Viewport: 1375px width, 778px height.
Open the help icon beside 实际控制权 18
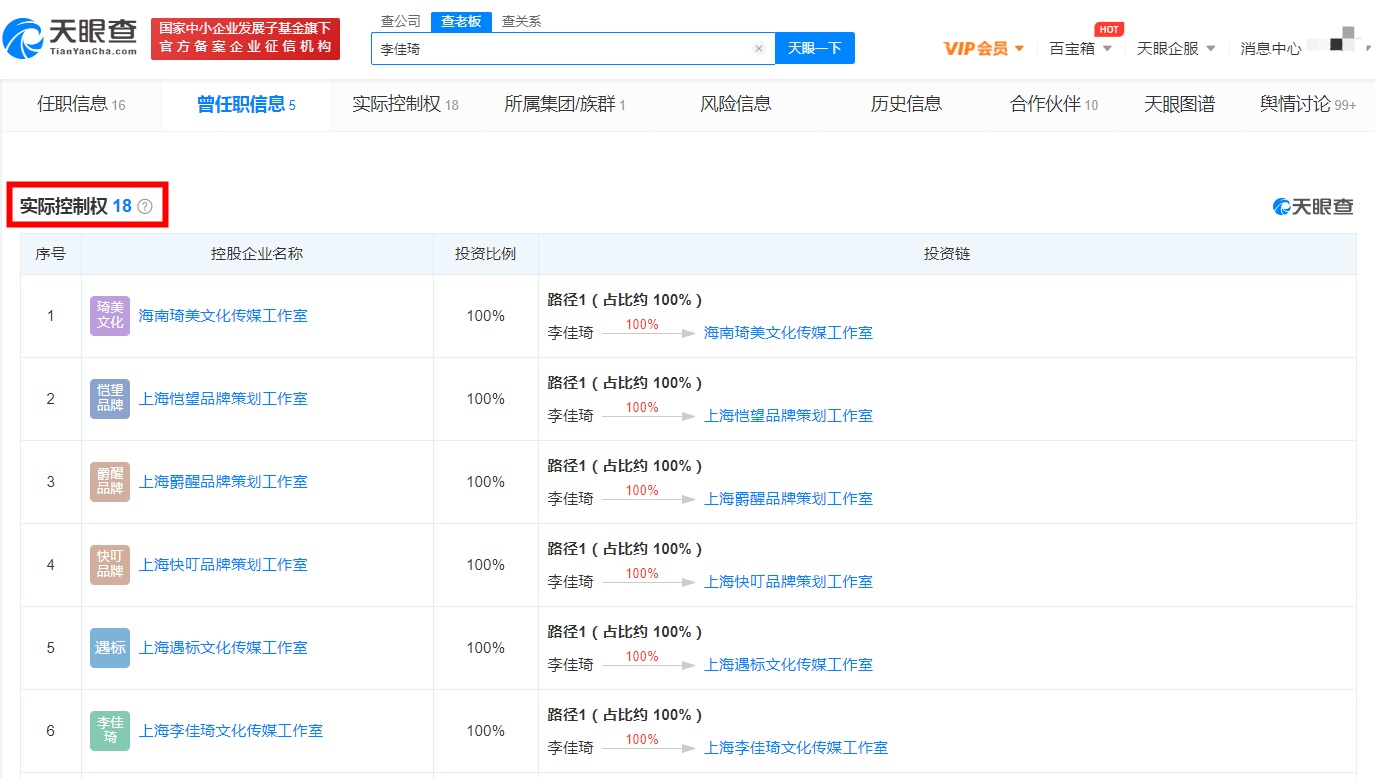[x=145, y=206]
